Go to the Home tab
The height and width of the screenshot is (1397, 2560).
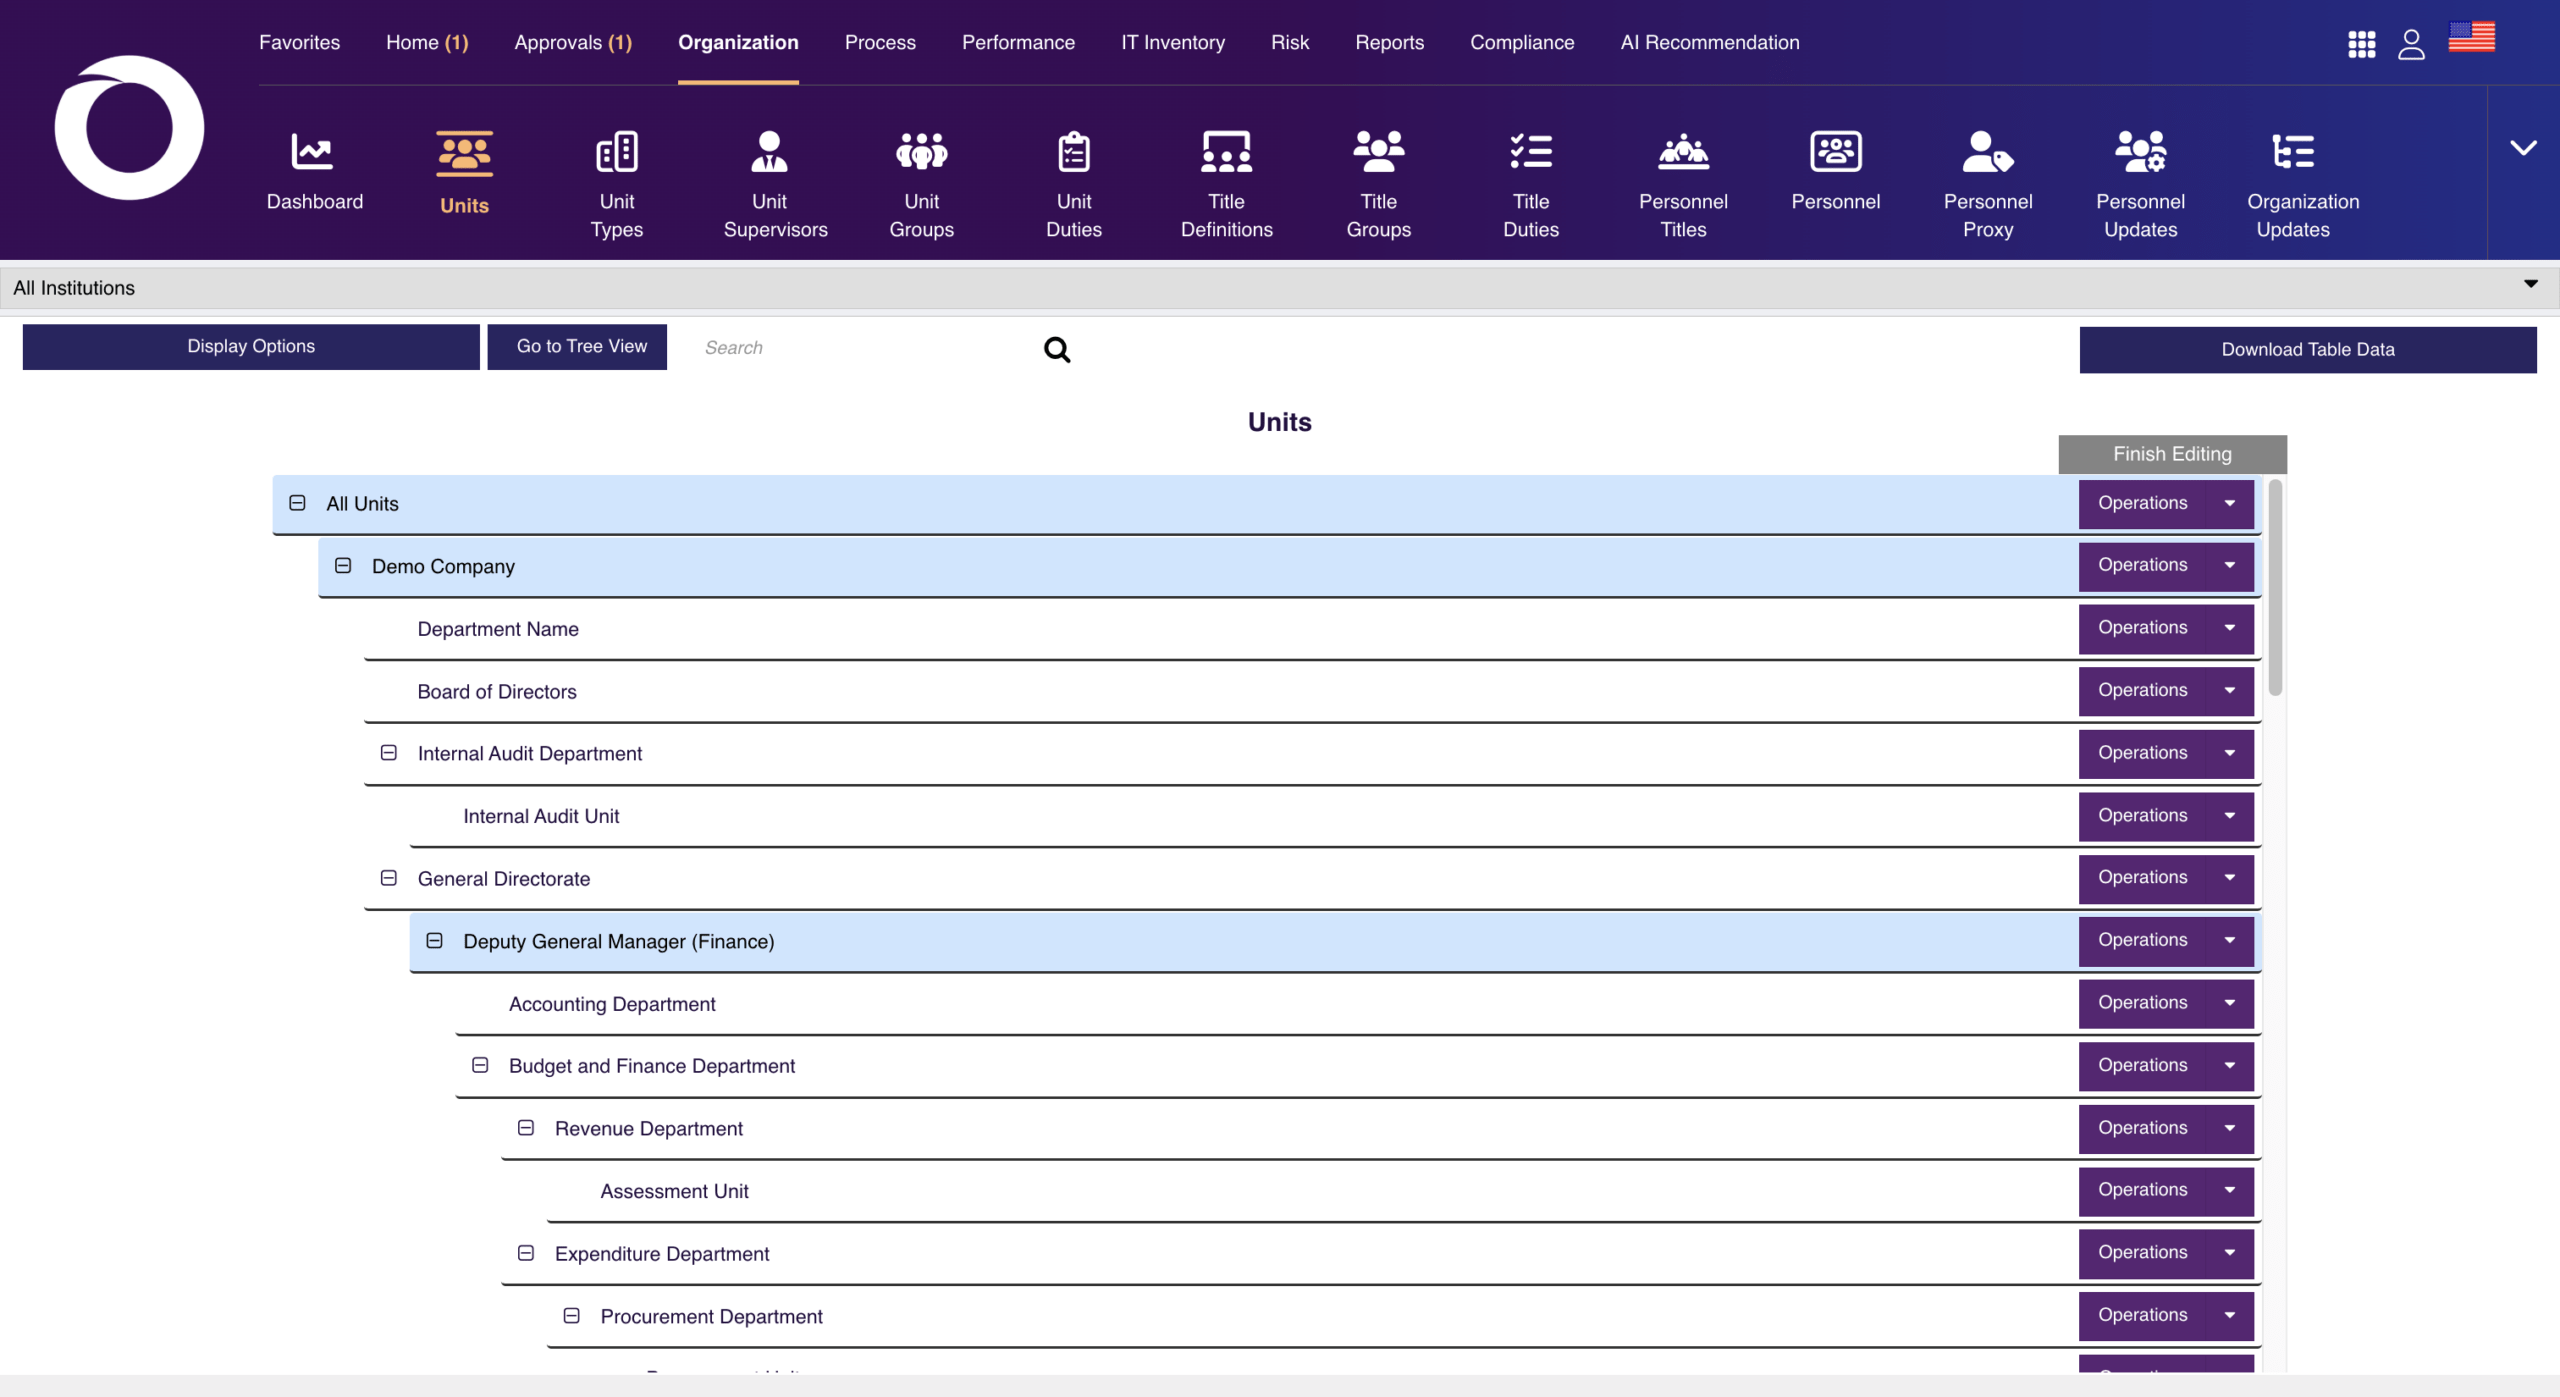[427, 42]
